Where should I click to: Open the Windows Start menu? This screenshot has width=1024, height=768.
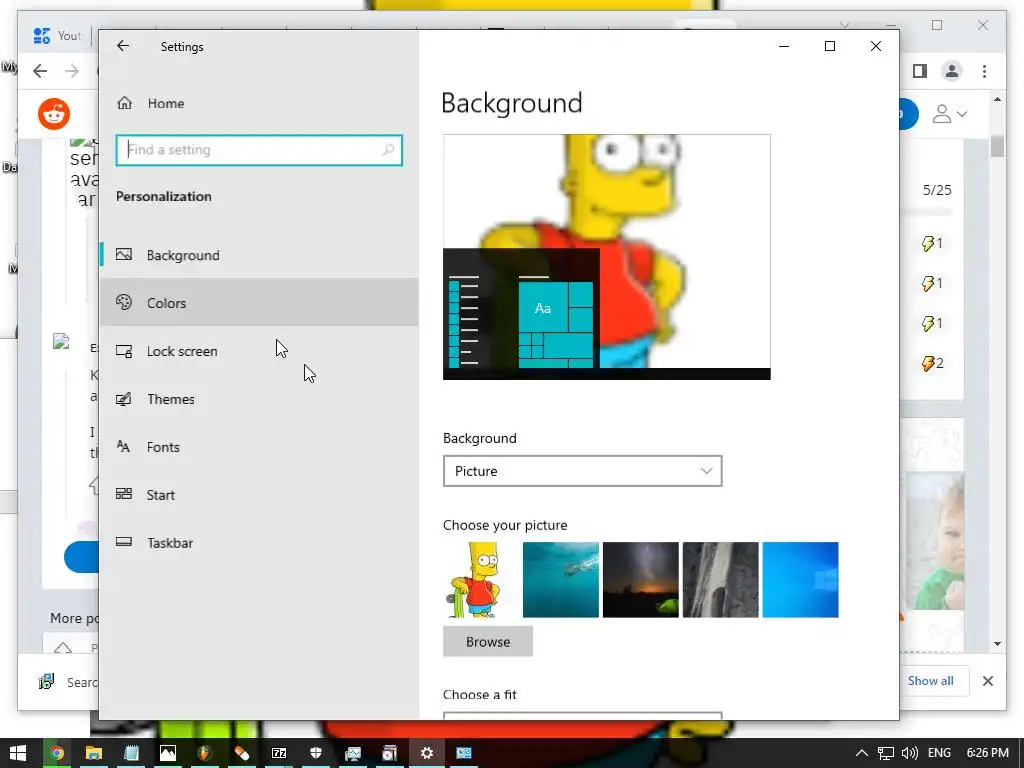pyautogui.click(x=18, y=753)
